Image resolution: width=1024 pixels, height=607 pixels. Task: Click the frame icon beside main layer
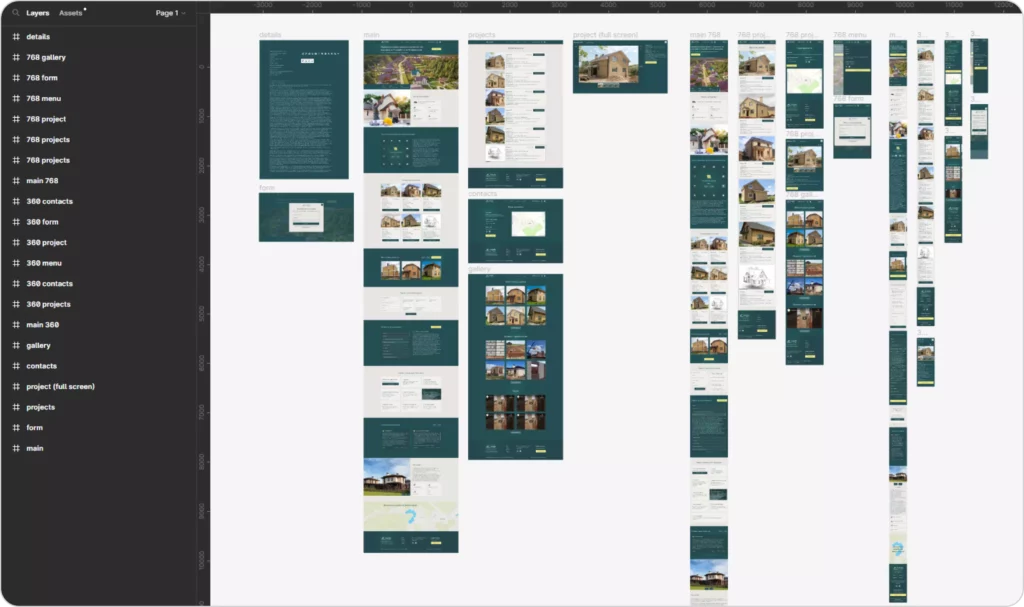[16, 448]
